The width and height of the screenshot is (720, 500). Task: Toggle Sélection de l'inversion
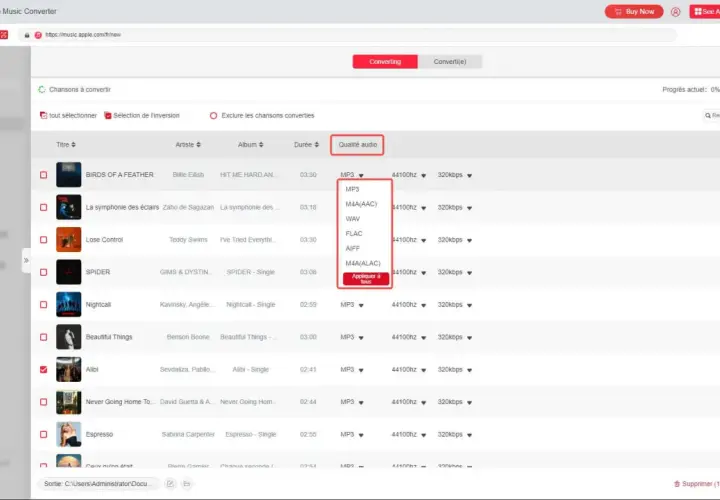(x=108, y=116)
